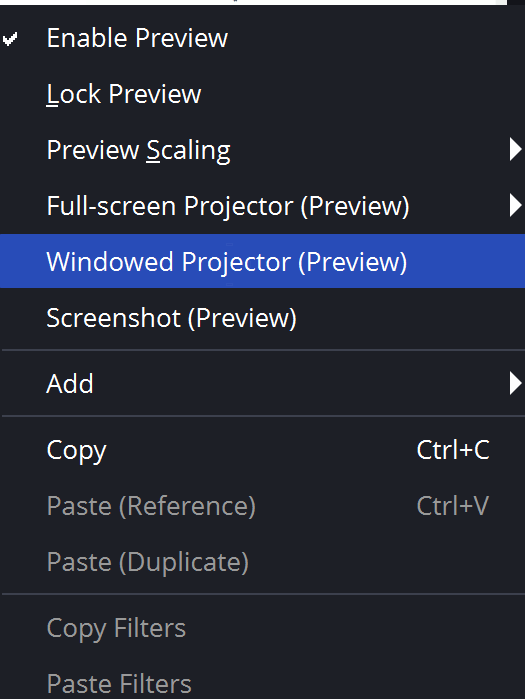Screen dimensions: 525x699
Task: Disable the Enable Preview option
Action: 262,38
